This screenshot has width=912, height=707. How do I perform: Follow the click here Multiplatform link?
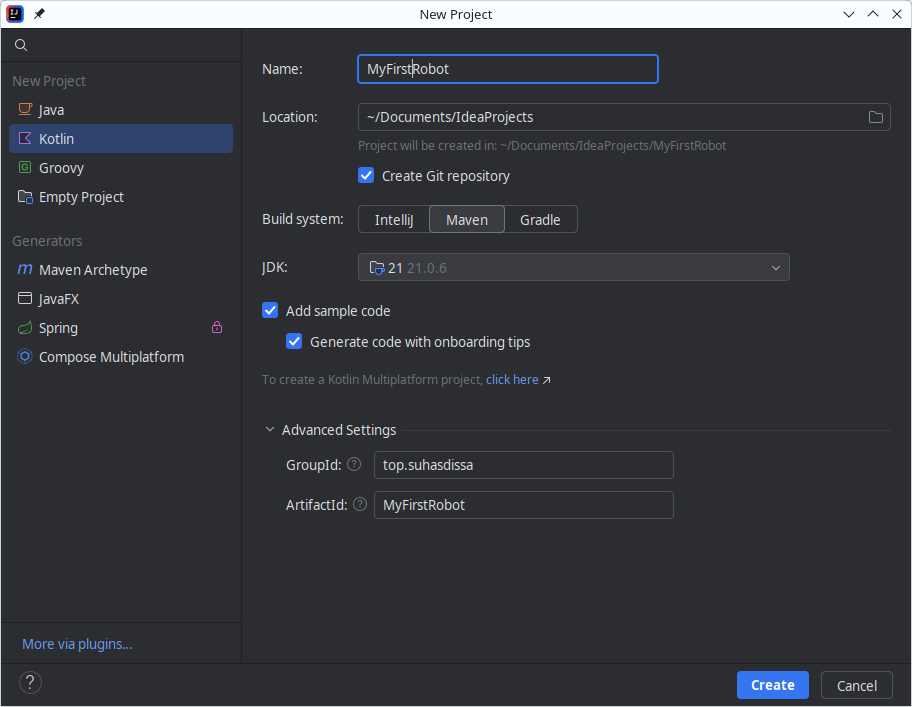point(512,380)
